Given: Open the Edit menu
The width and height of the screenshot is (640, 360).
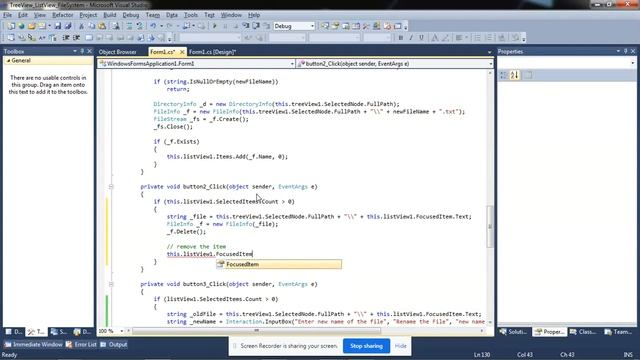Looking at the screenshot, I should 22,15.
